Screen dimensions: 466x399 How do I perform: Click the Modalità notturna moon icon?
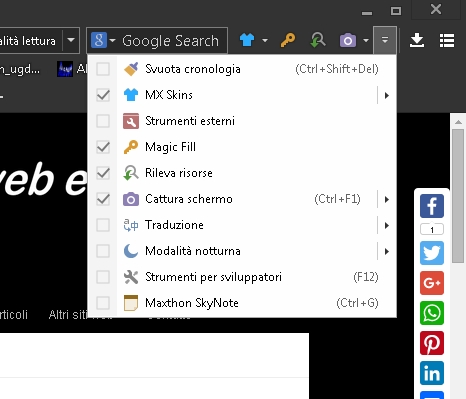coord(131,251)
